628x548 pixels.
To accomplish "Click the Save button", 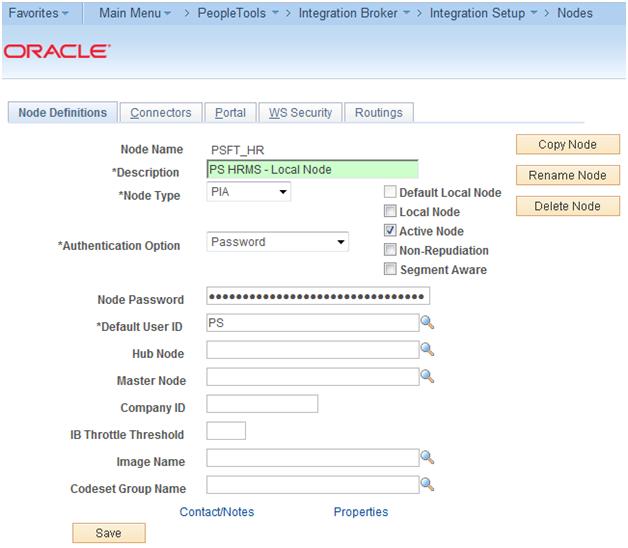I will [x=109, y=533].
